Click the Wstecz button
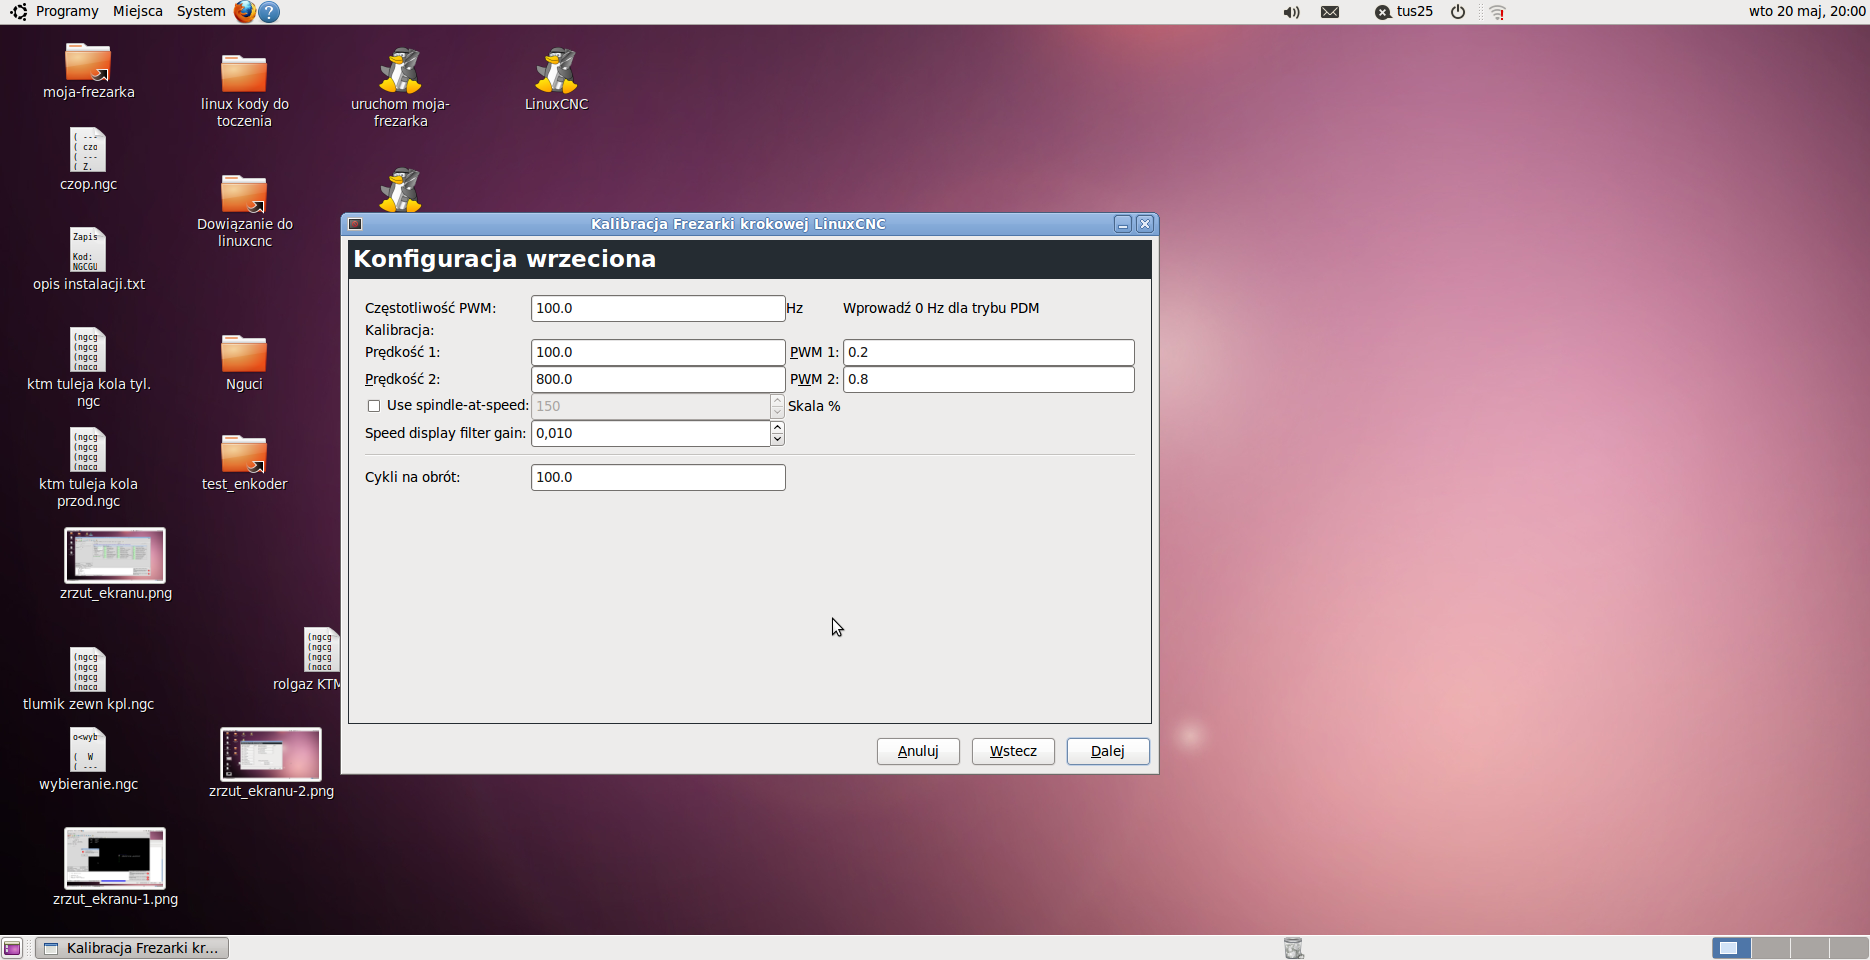The height and width of the screenshot is (960, 1870). pyautogui.click(x=1013, y=751)
